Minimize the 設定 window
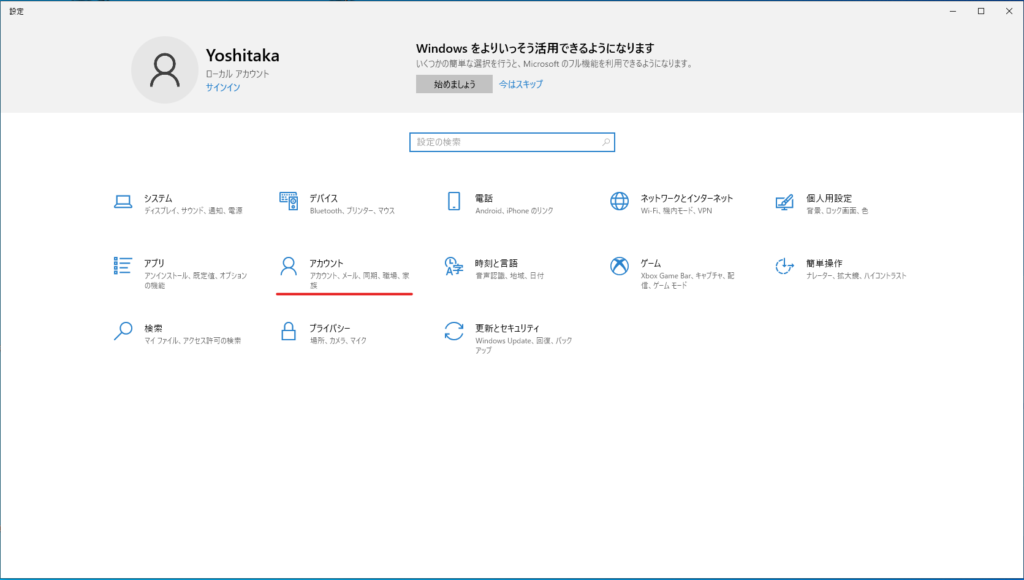This screenshot has width=1024, height=580. point(953,11)
